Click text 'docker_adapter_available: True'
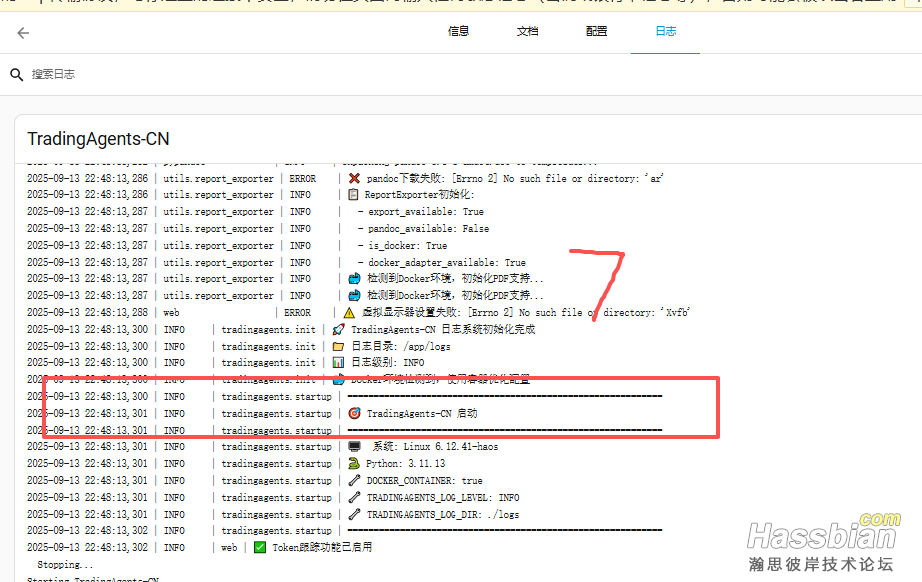This screenshot has height=582, width=922. coord(447,263)
